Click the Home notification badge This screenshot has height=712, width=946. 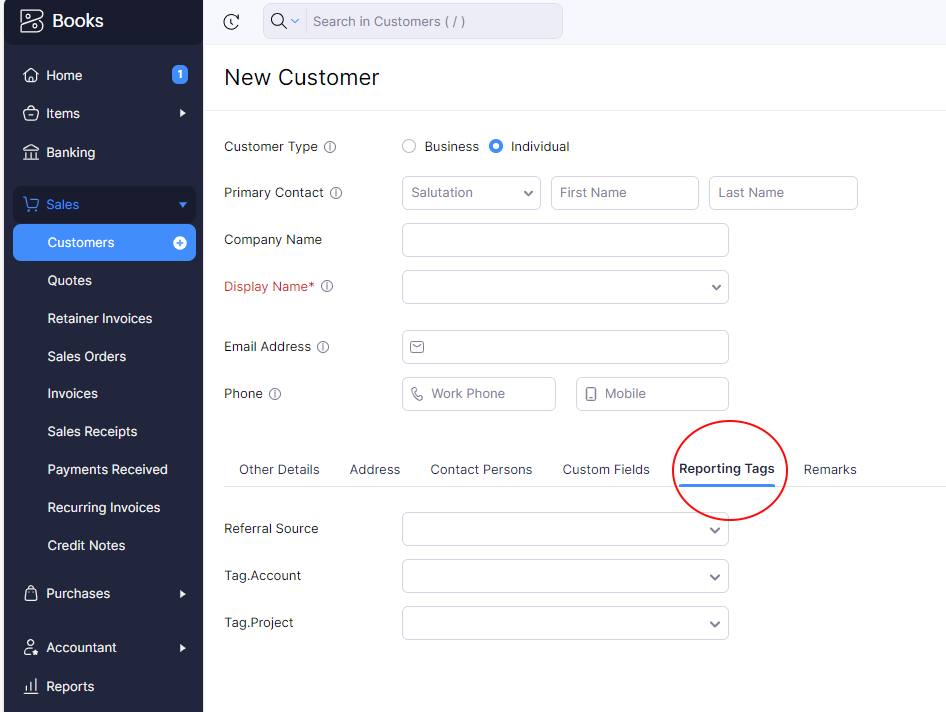[x=180, y=74]
